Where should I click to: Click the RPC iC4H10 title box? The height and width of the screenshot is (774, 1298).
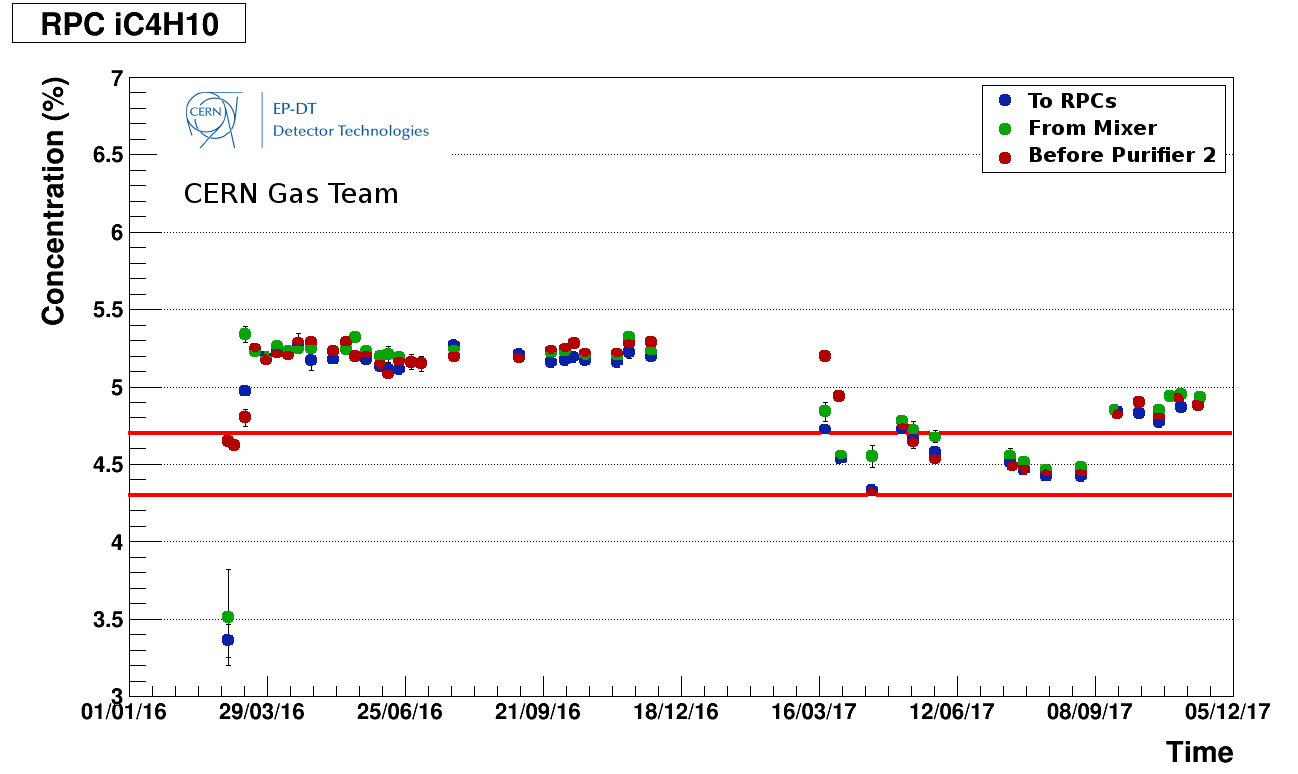128,25
